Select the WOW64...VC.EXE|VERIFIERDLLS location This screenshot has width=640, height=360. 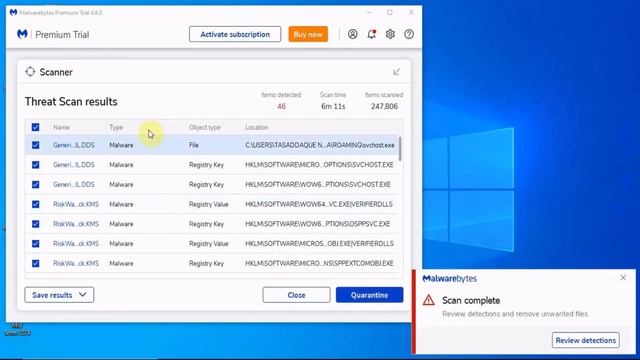click(x=319, y=204)
